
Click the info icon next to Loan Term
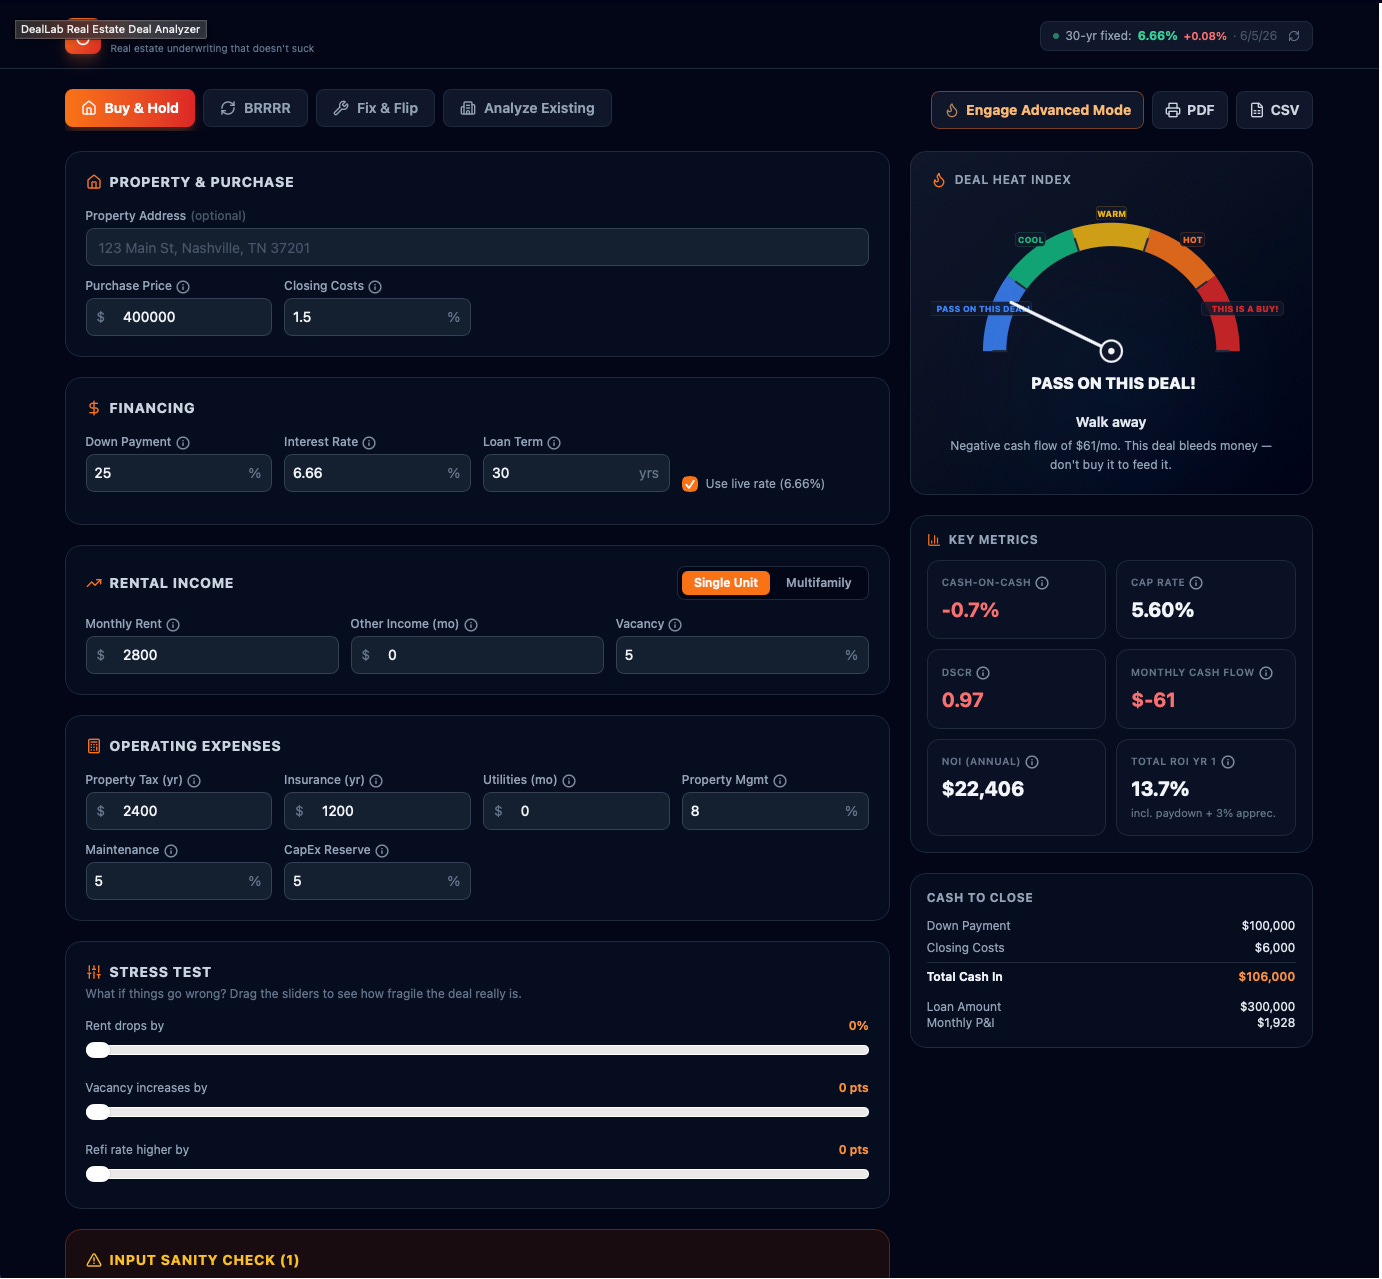[554, 443]
